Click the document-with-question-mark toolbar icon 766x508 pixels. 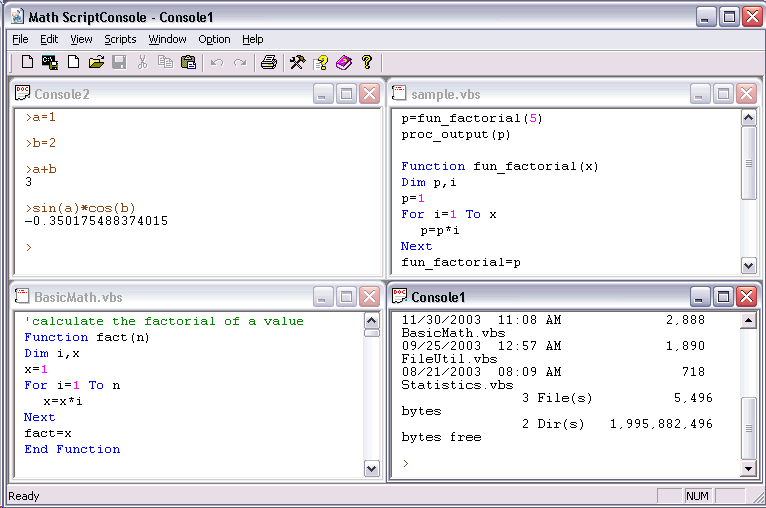pyautogui.click(x=321, y=62)
